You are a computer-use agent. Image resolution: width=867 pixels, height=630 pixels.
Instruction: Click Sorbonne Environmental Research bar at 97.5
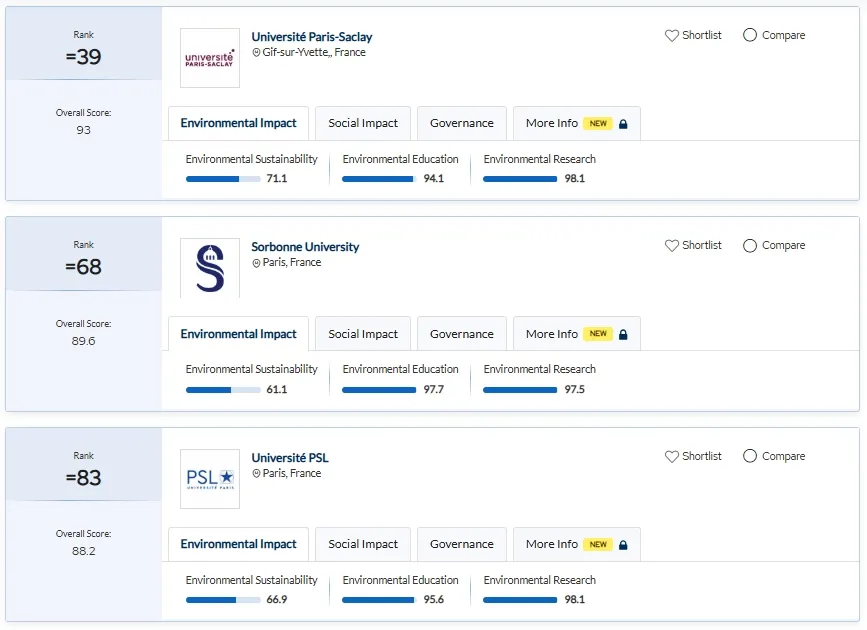click(520, 390)
